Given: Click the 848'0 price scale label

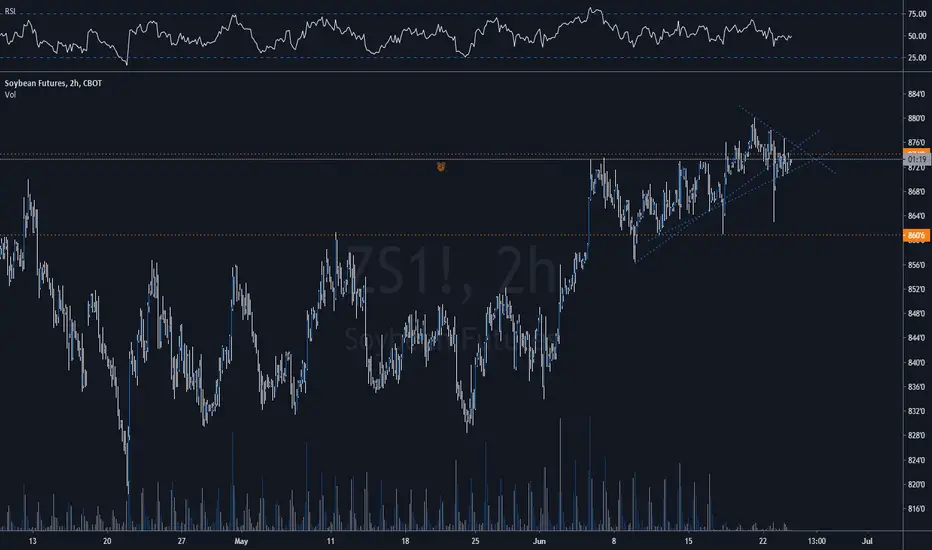Looking at the screenshot, I should tap(917, 313).
